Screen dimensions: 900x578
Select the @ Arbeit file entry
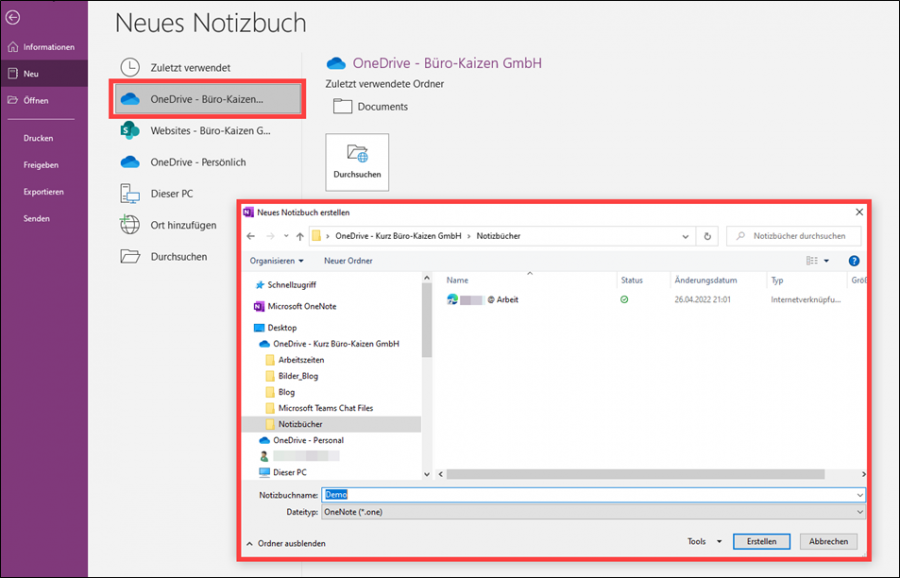point(483,300)
